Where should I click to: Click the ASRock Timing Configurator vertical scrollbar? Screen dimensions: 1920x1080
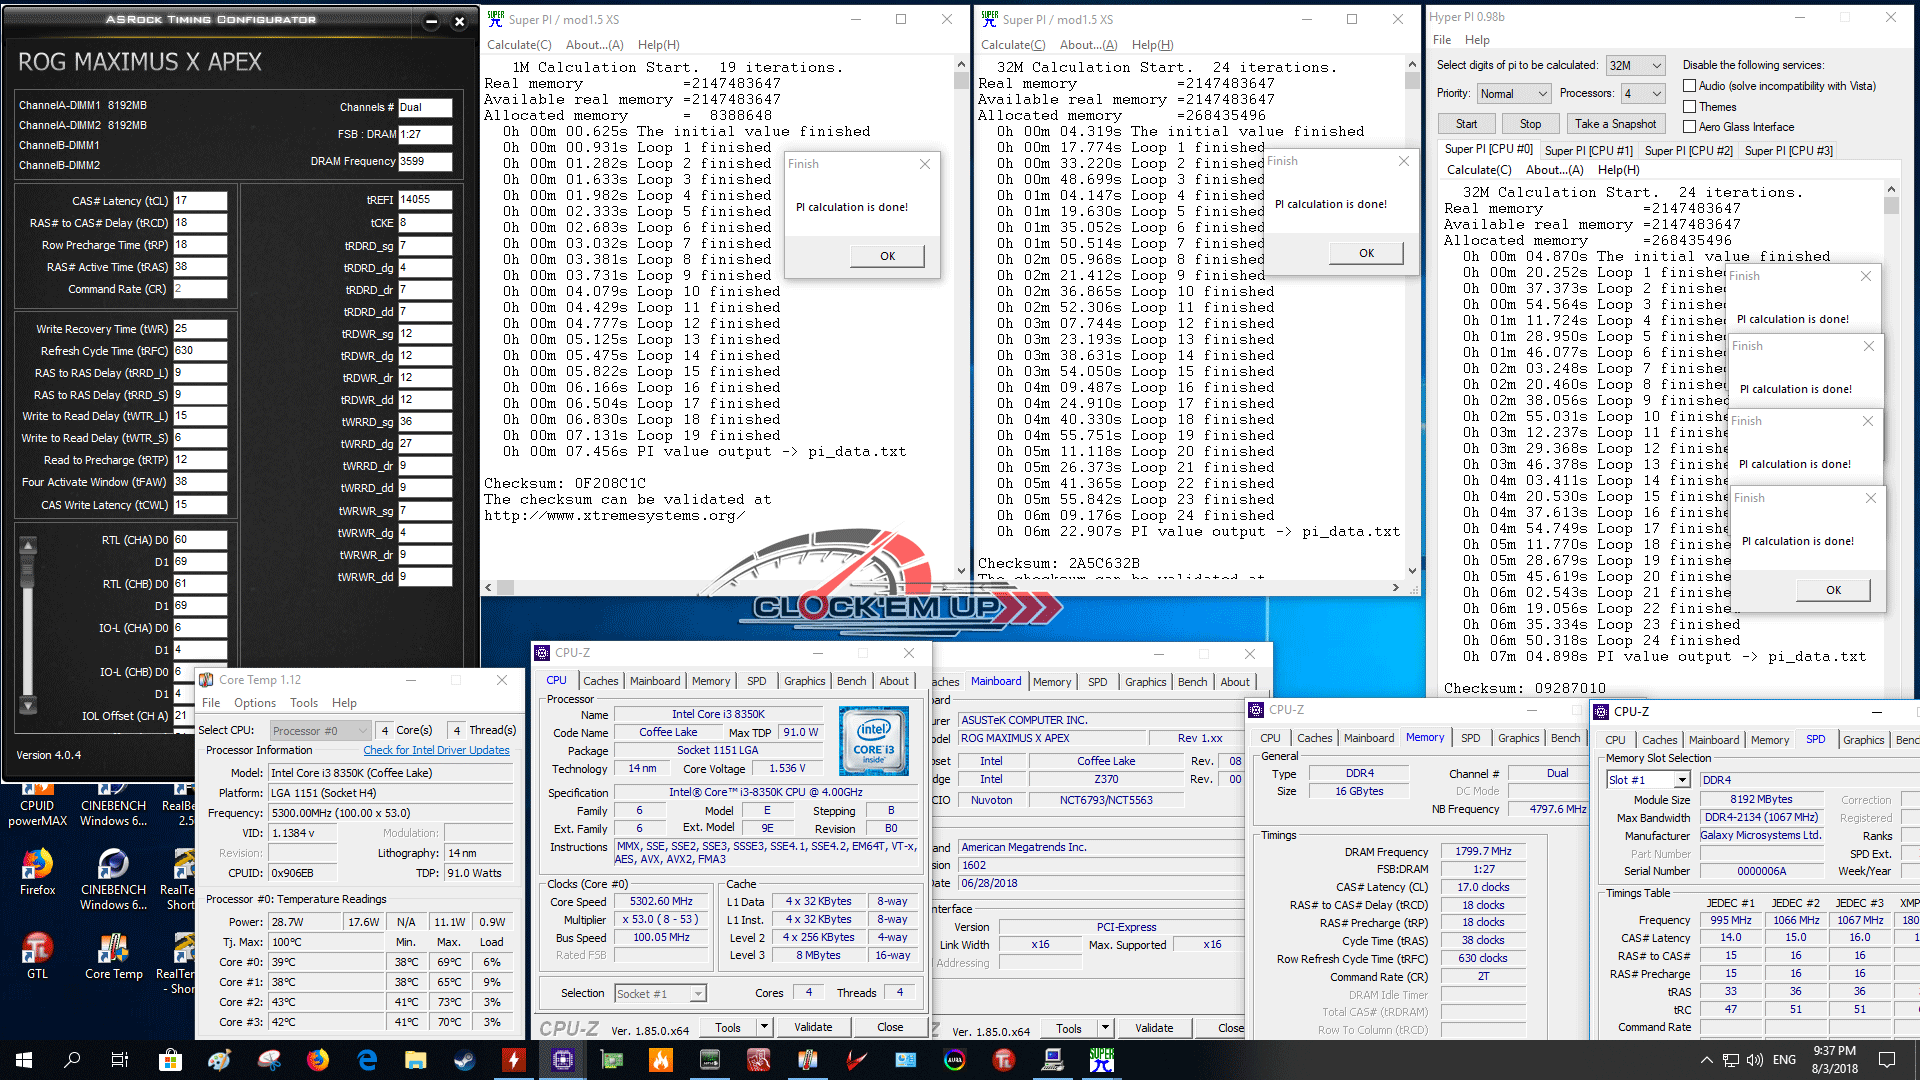[28, 625]
